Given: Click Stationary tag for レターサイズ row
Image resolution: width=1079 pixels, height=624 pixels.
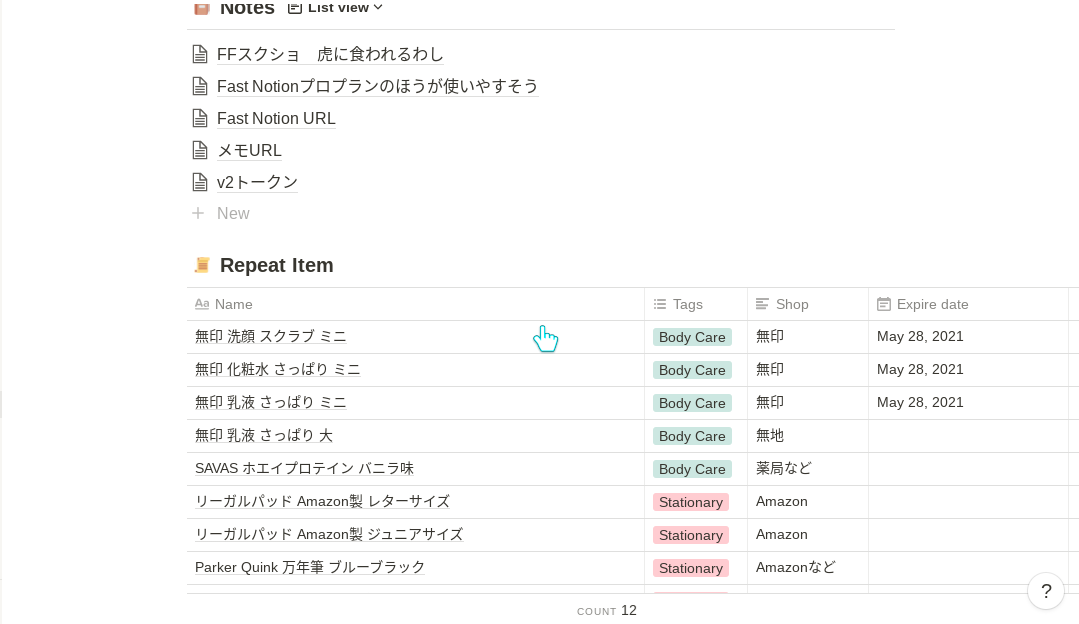Looking at the screenshot, I should (691, 502).
